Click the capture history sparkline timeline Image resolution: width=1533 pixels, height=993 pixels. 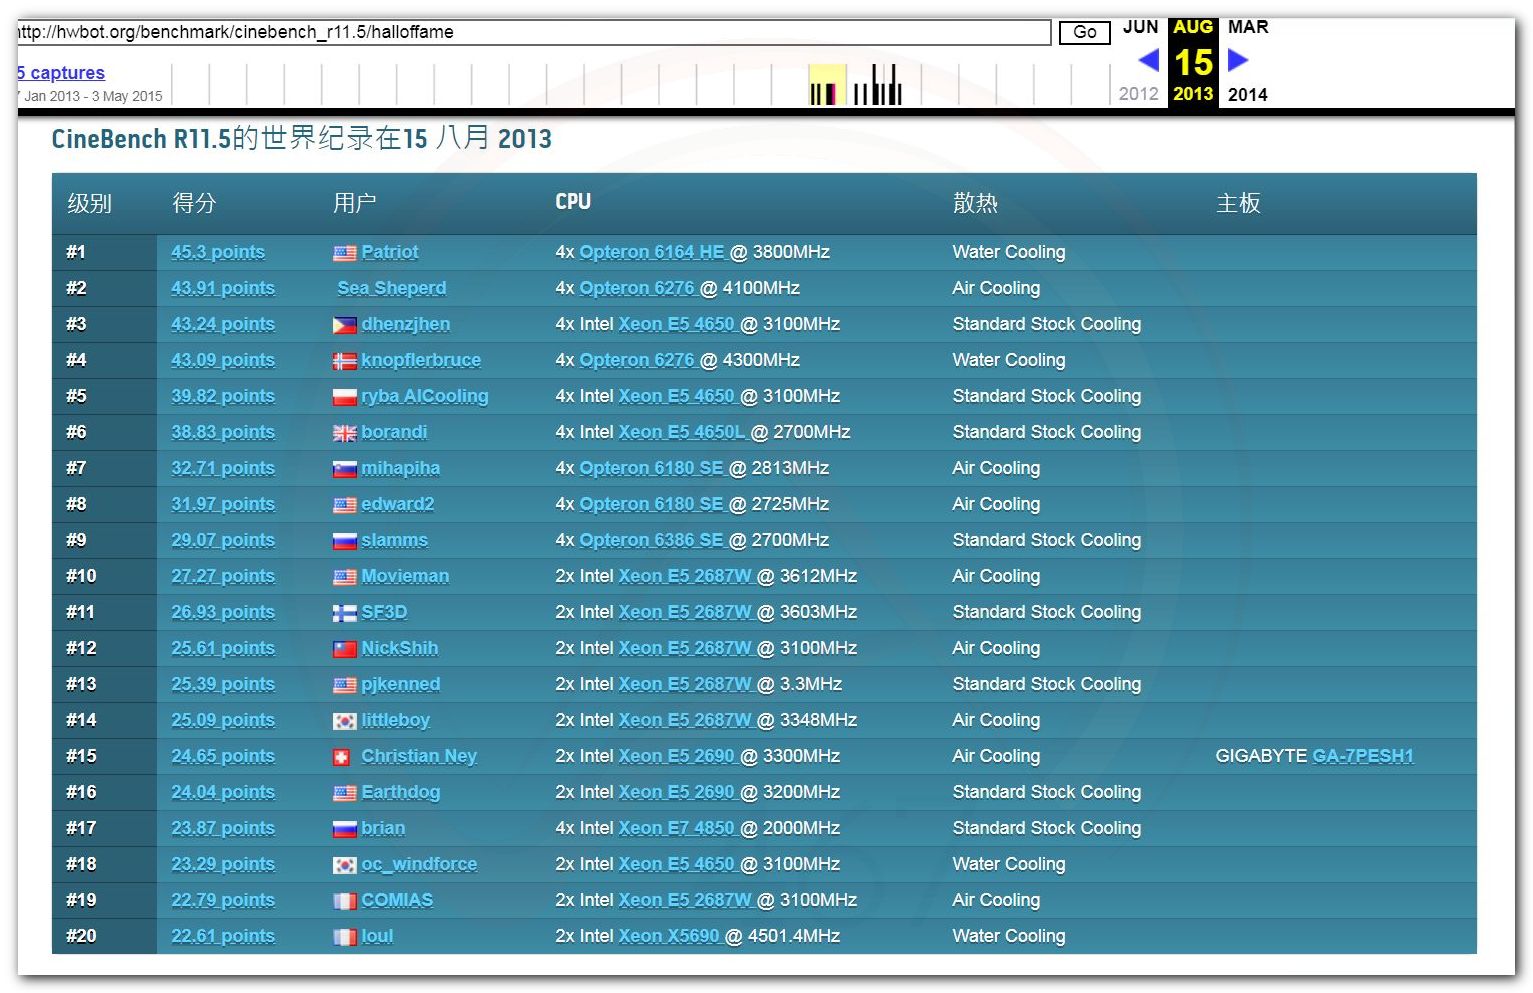640,84
